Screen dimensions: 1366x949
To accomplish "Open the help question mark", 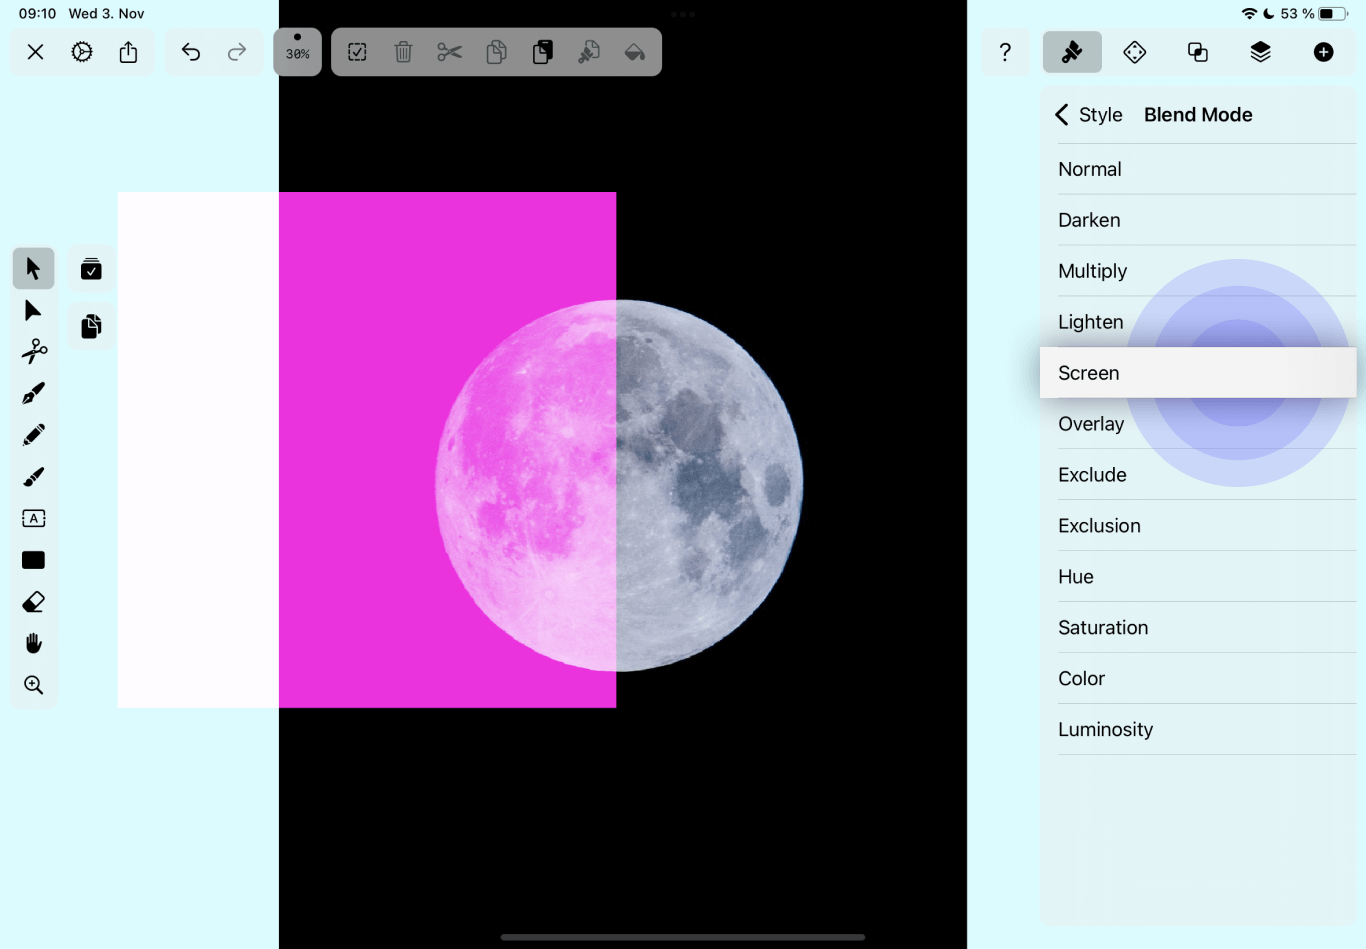I will [1005, 52].
